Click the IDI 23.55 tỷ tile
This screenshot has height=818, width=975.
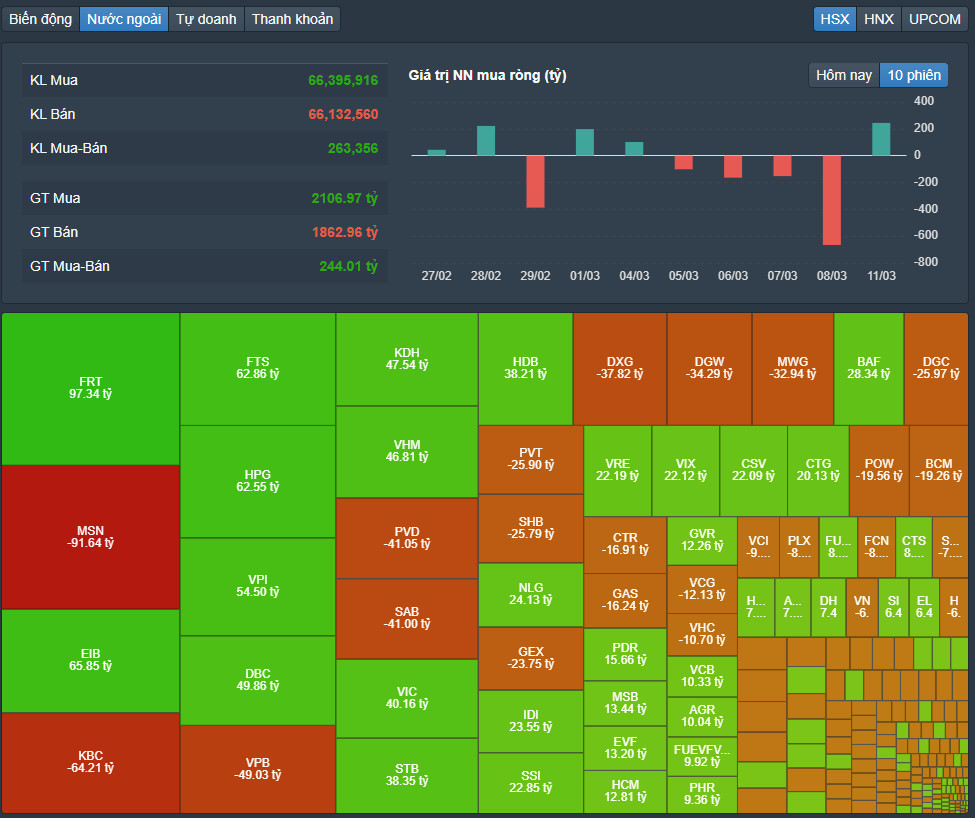coord(530,721)
